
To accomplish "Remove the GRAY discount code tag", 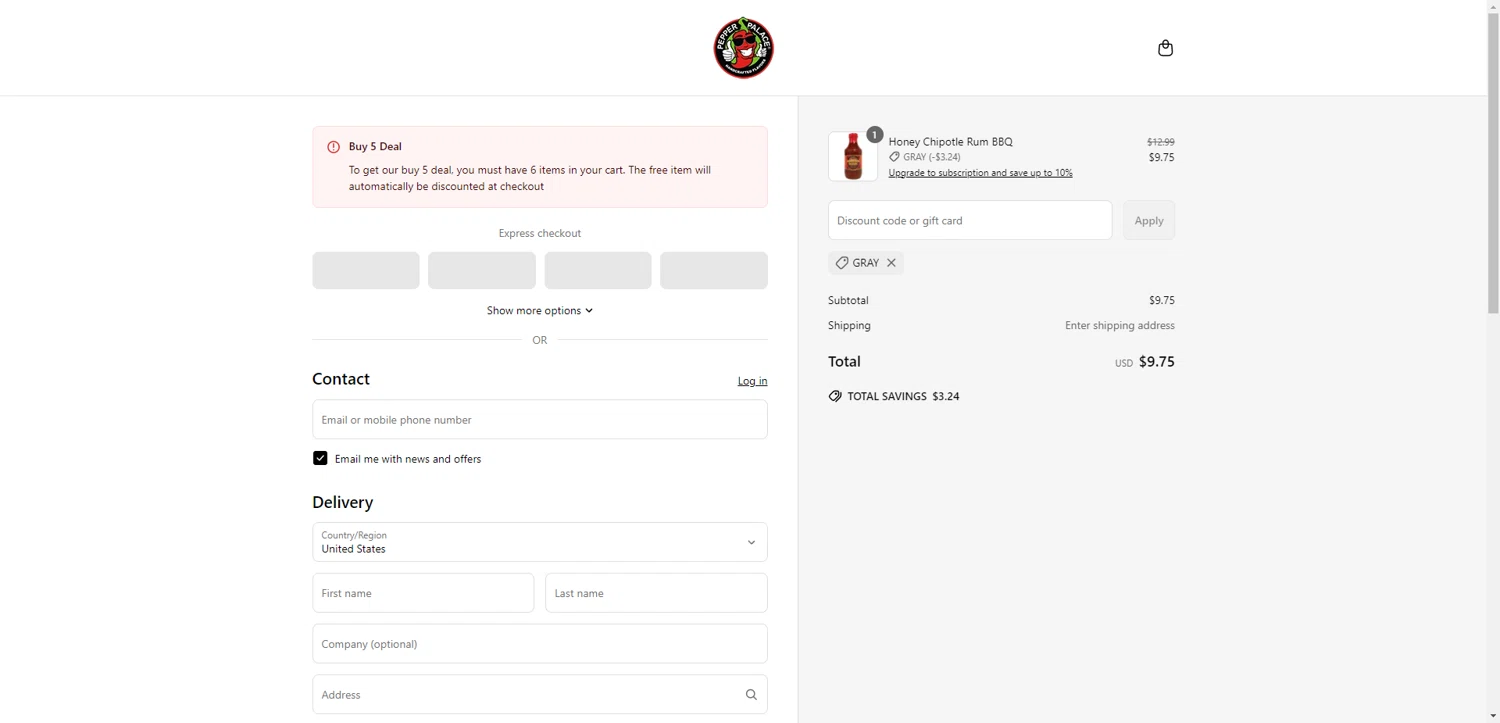I will [891, 263].
